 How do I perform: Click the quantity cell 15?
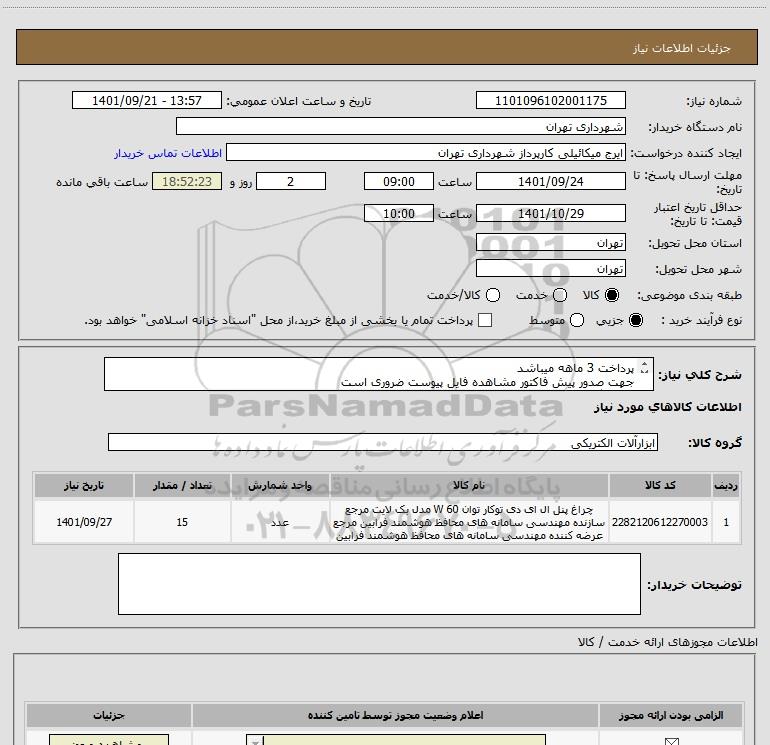(x=182, y=522)
